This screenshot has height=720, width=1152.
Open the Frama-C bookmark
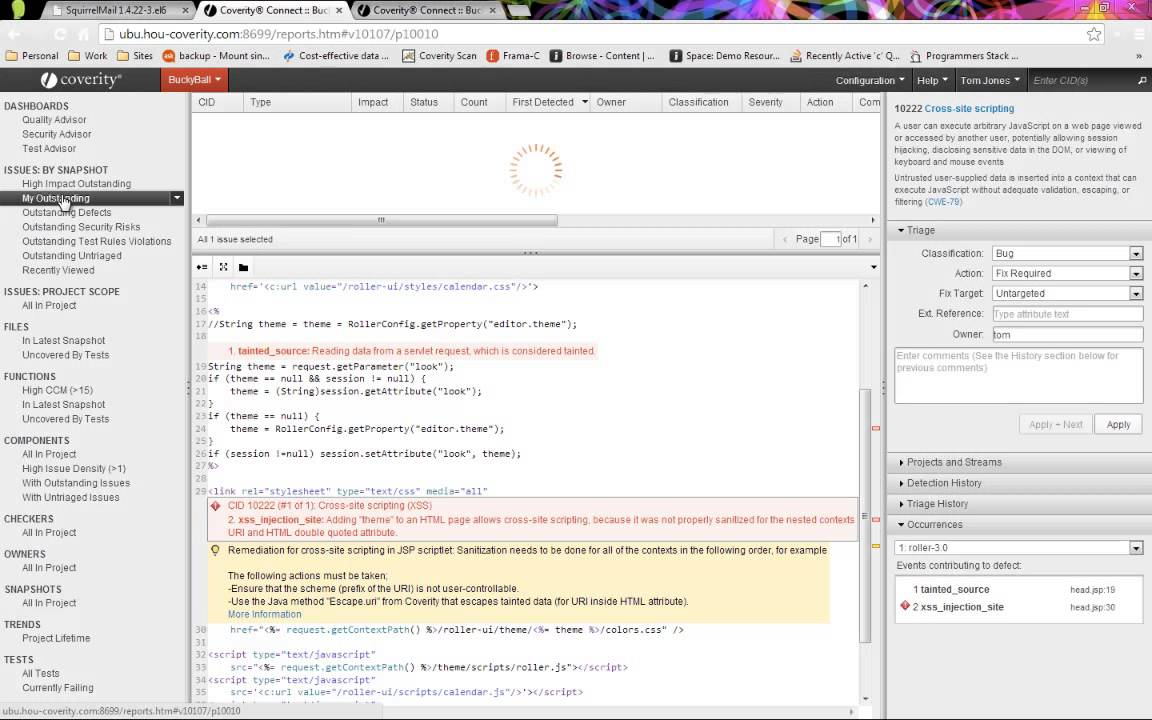[513, 56]
